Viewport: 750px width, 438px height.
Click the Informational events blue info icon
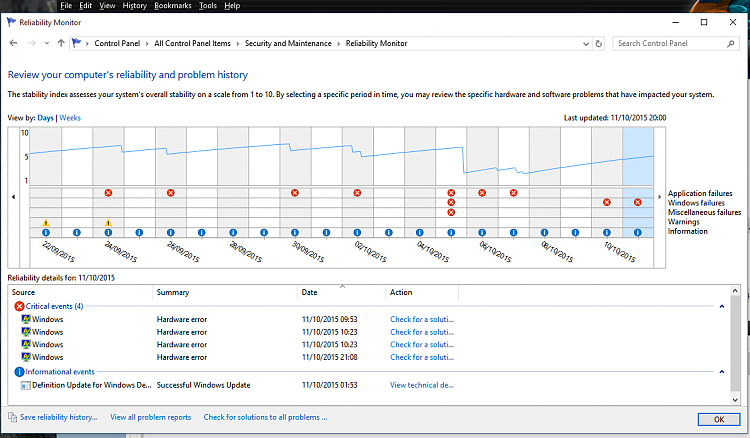[19, 372]
